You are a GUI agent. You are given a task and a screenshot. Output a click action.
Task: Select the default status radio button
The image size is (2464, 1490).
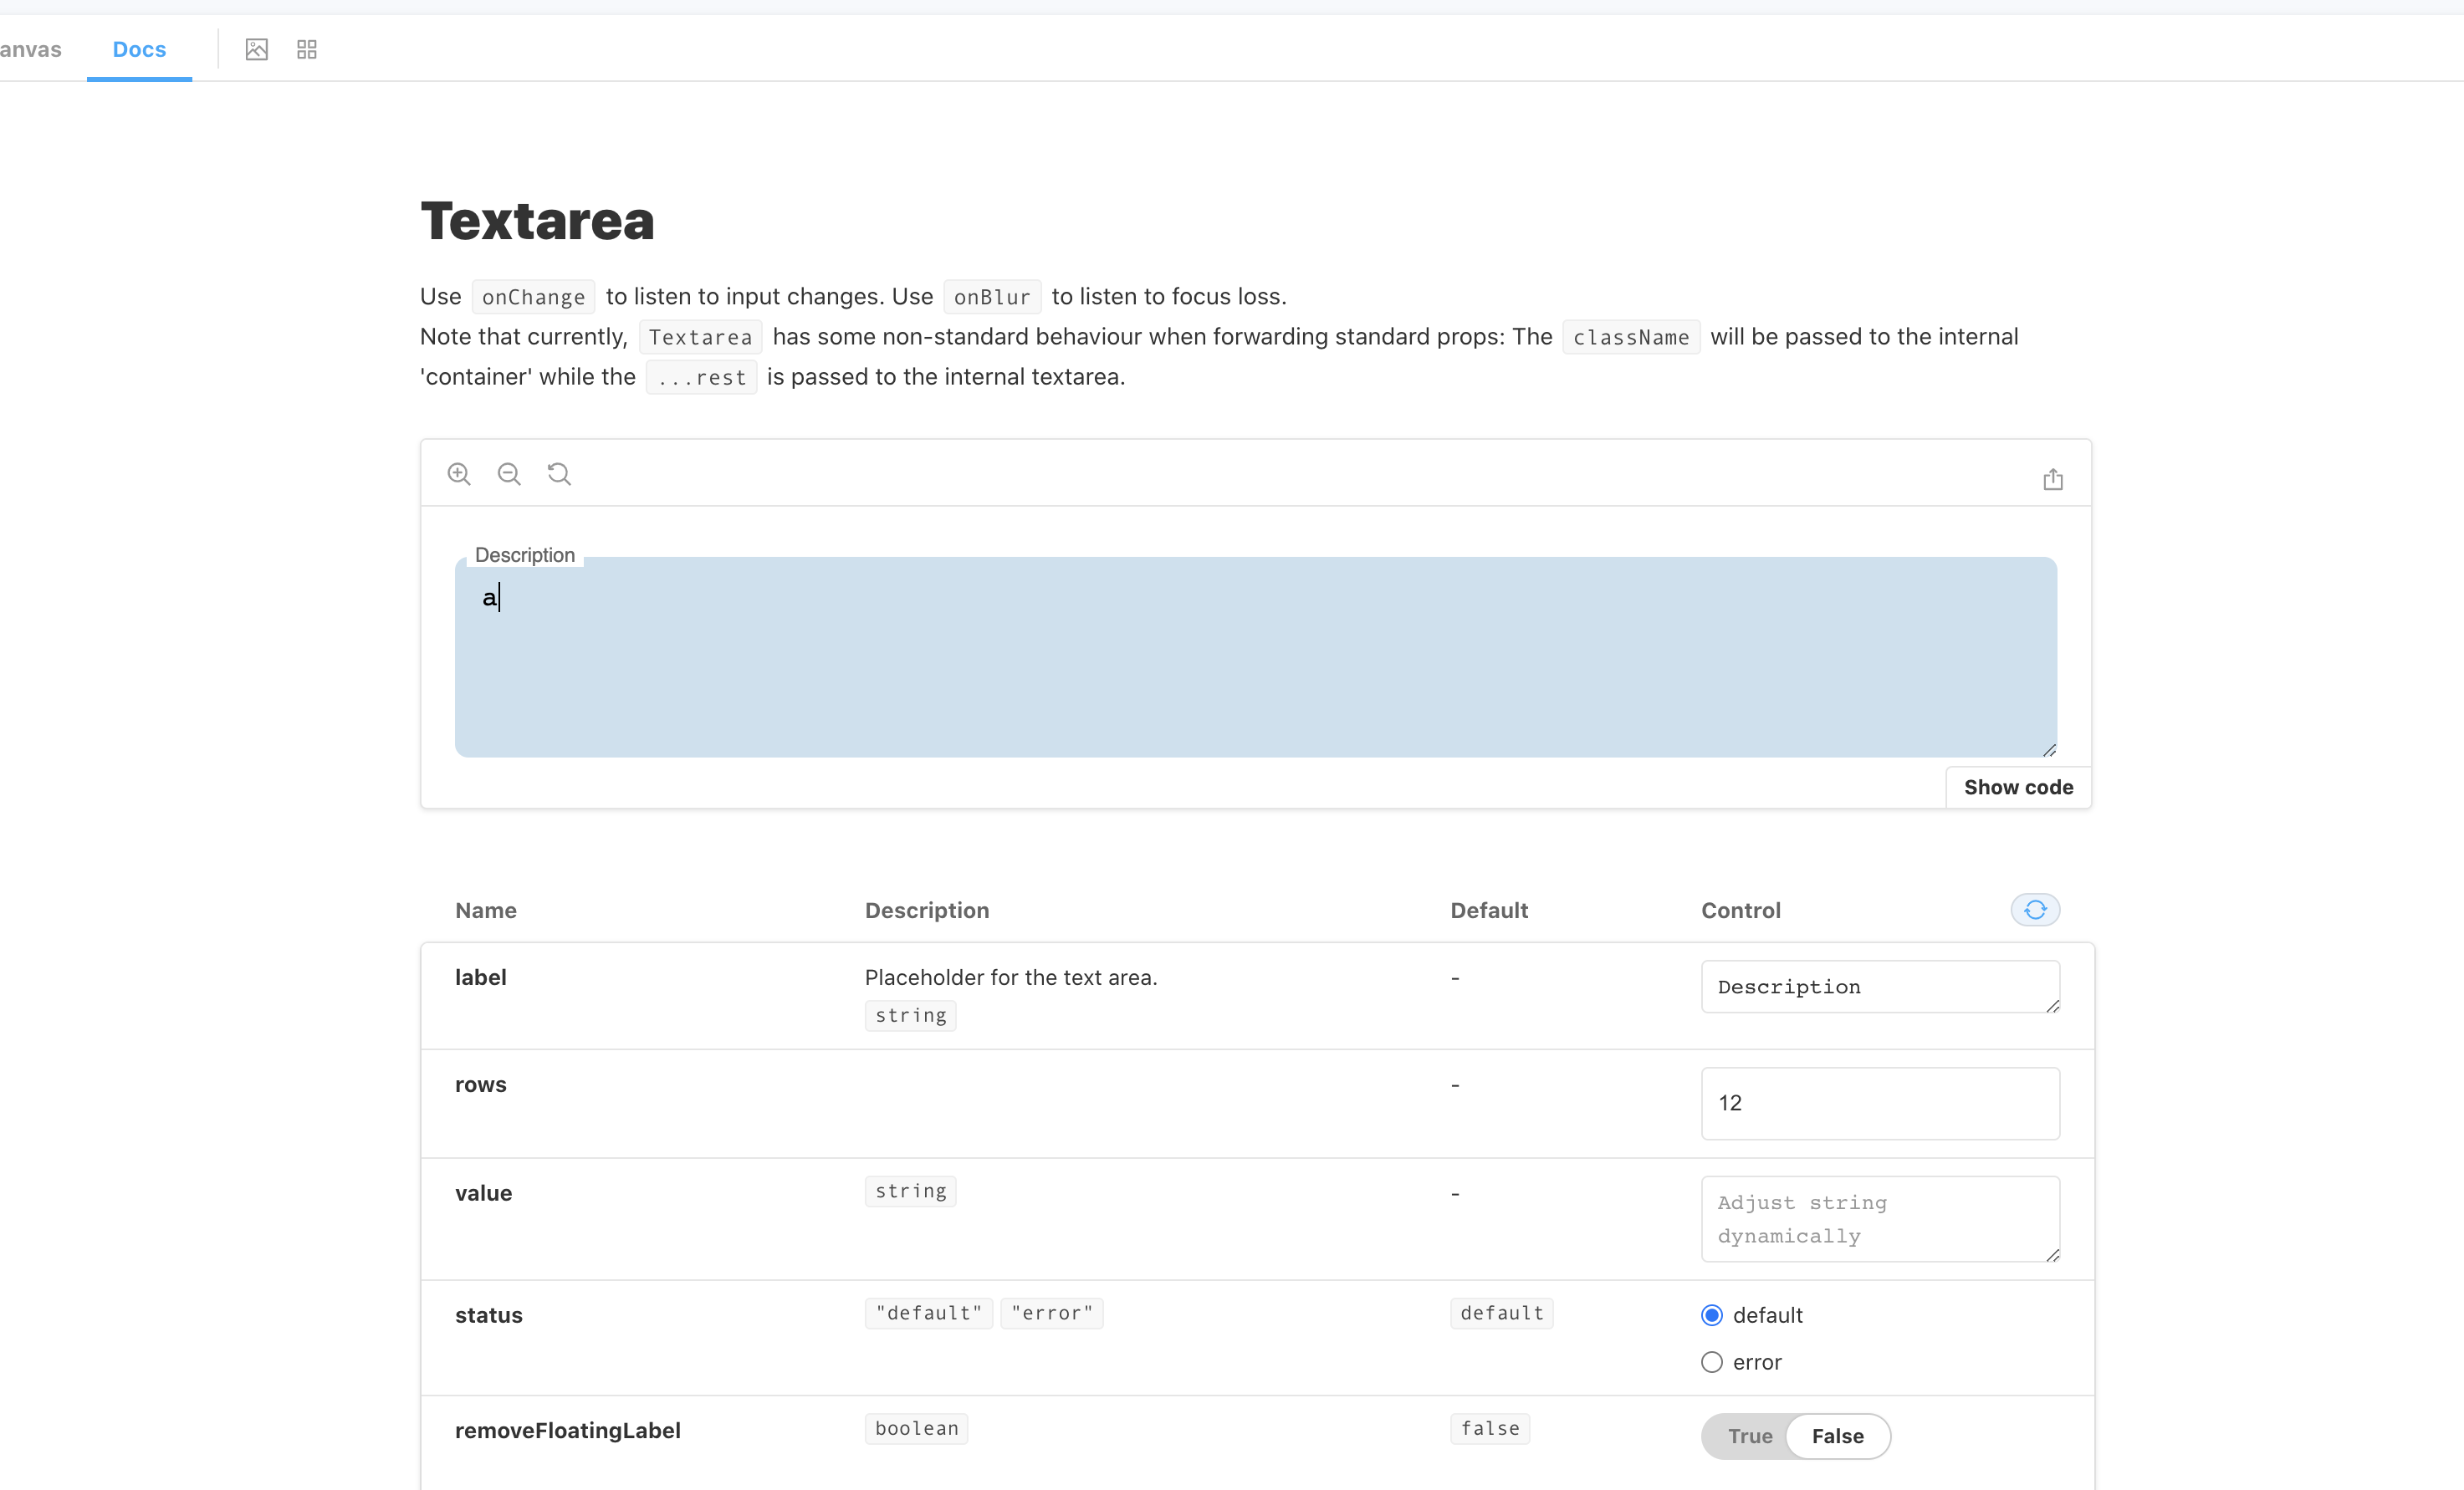(1712, 1315)
